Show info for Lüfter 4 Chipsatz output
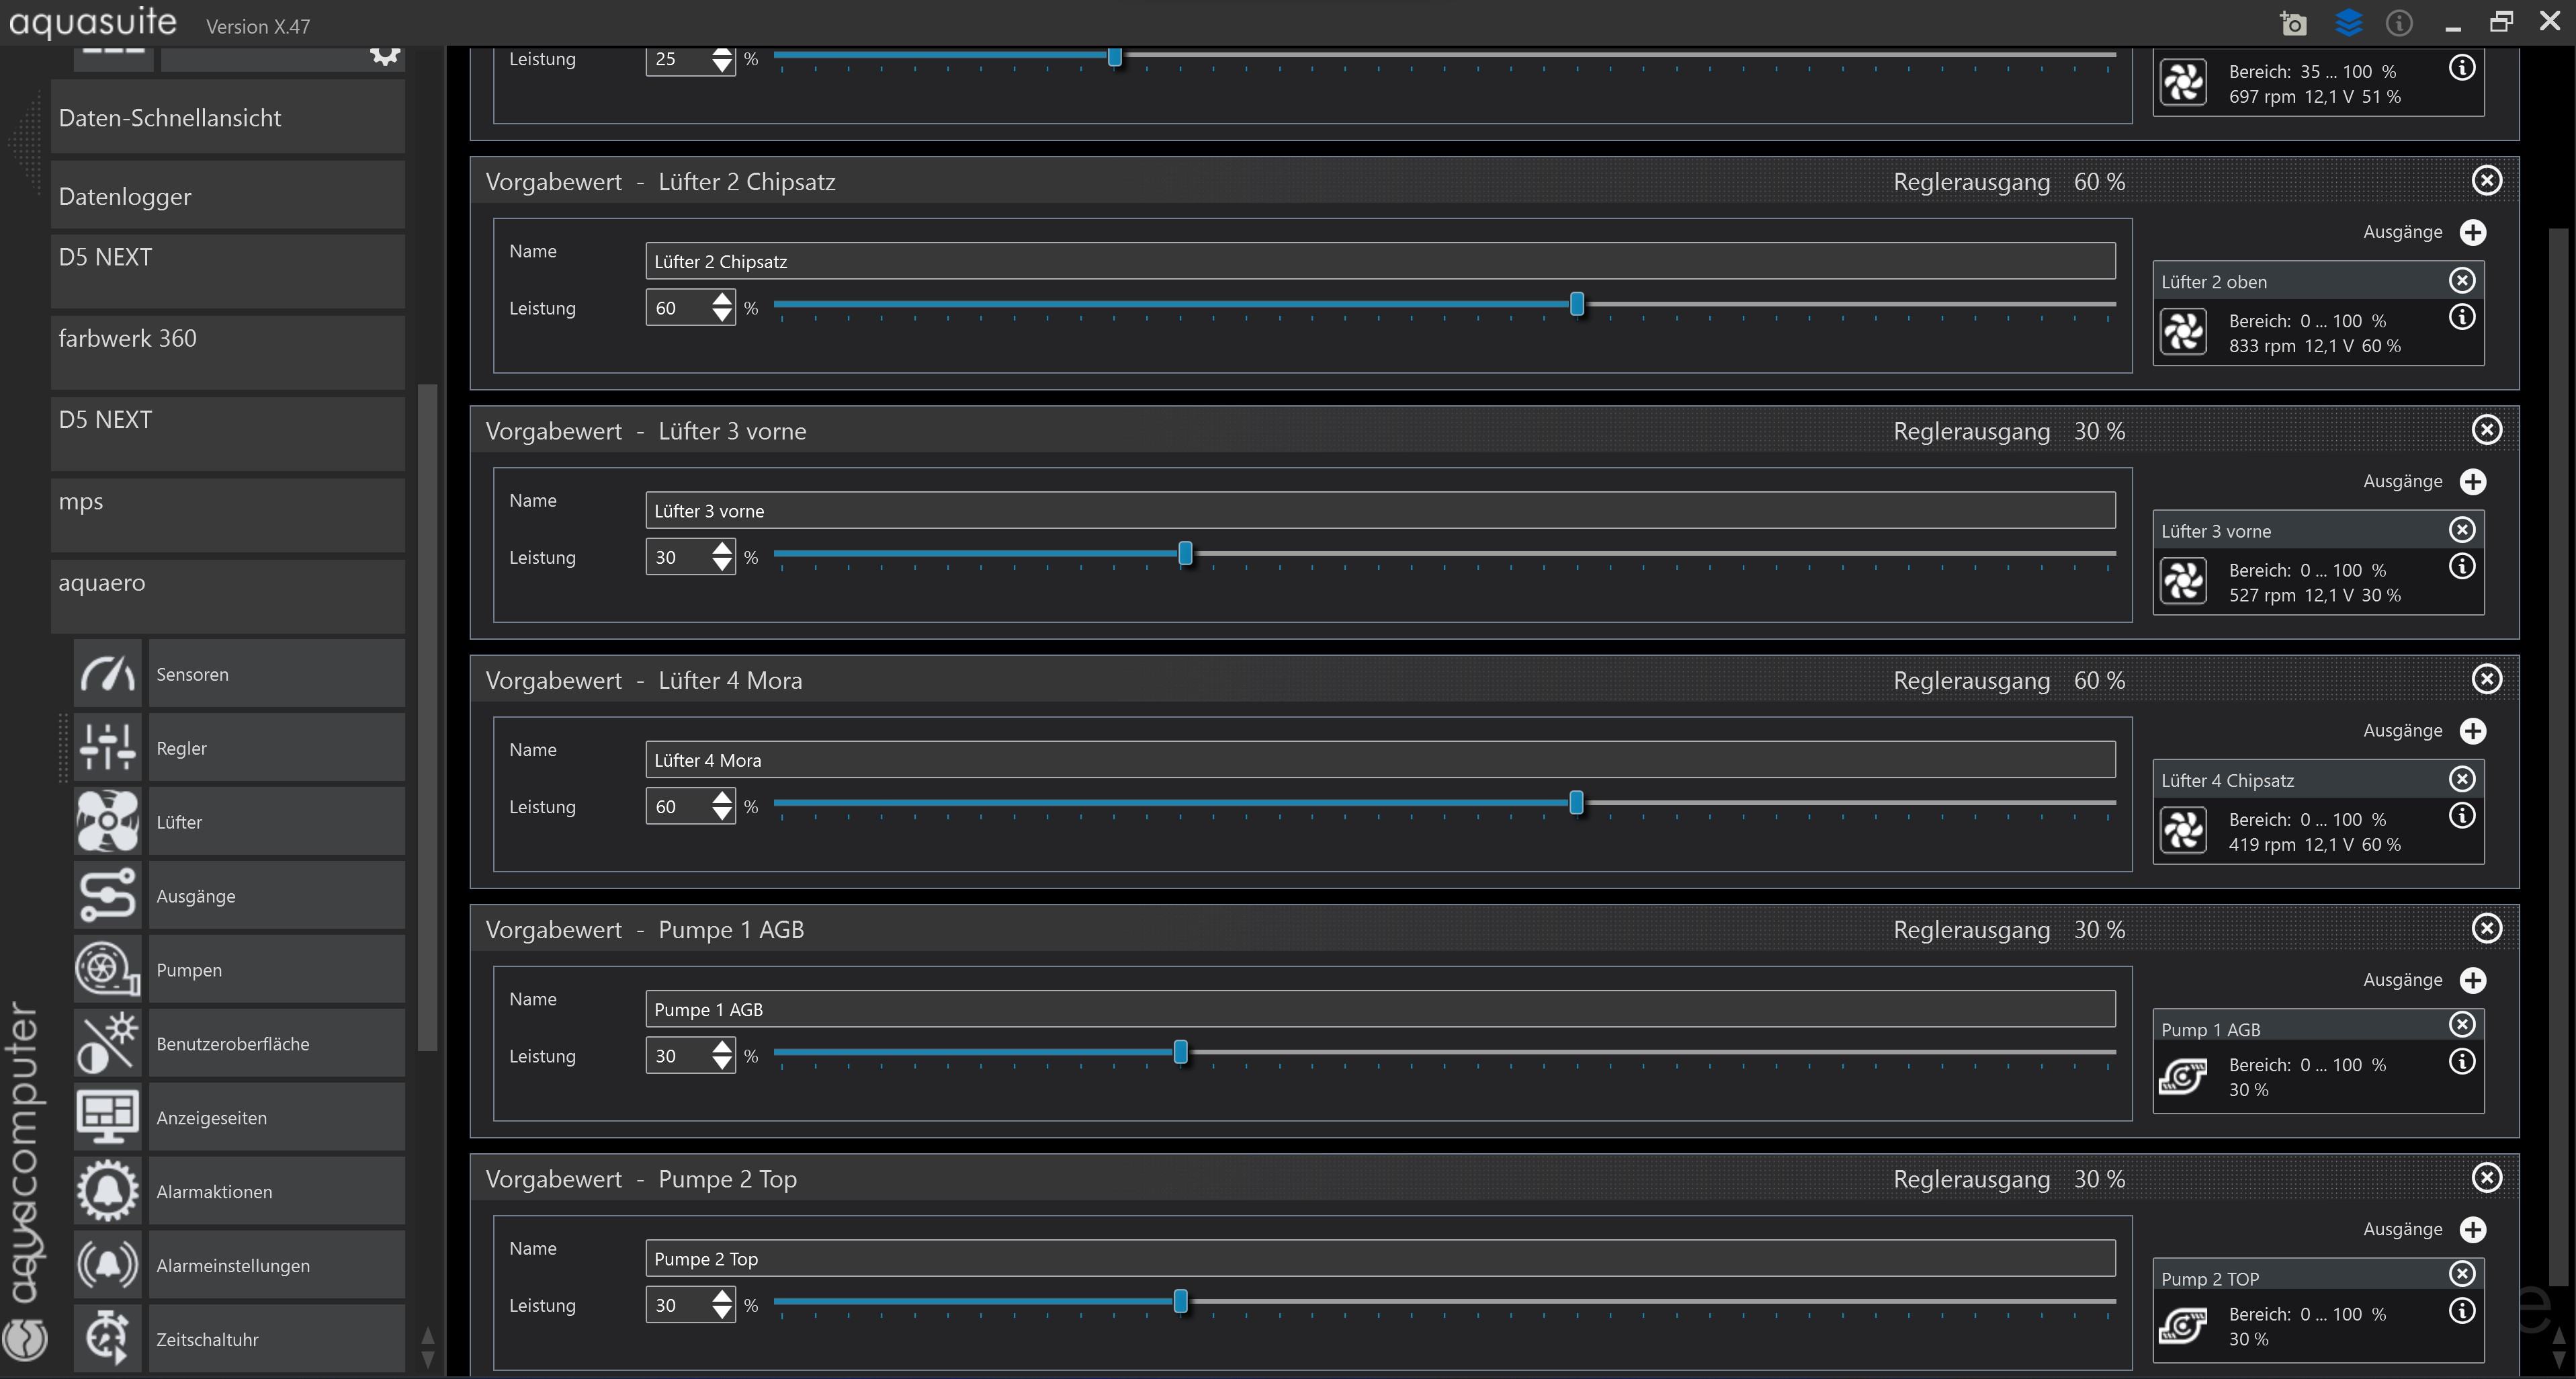Screen dimensions: 2576x1379 [x=2462, y=816]
